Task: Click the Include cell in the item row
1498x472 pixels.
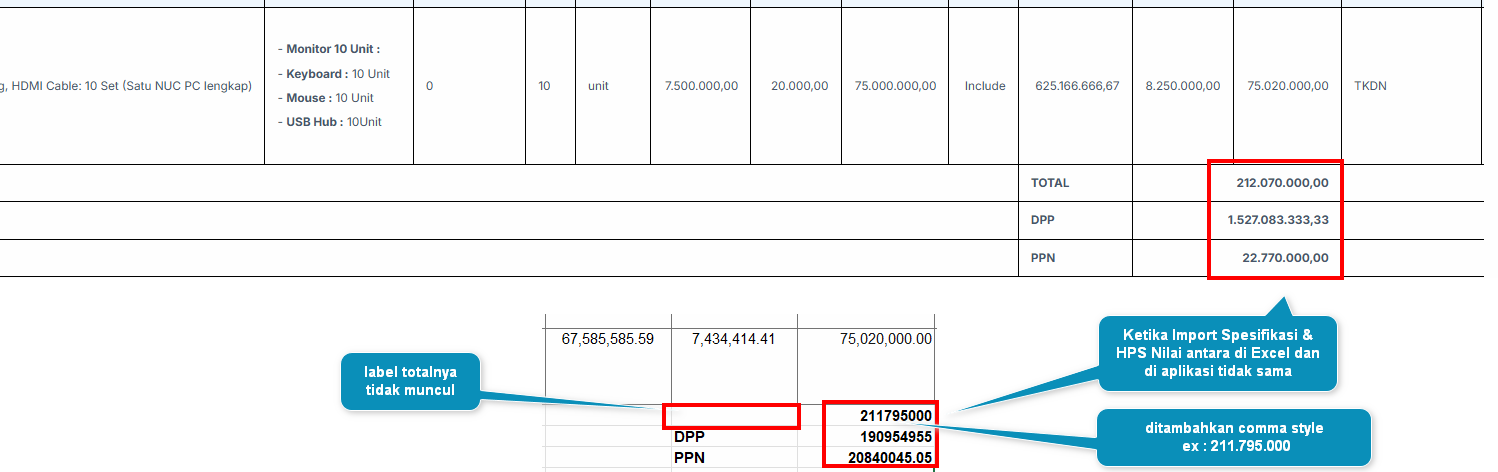Action: (x=984, y=86)
